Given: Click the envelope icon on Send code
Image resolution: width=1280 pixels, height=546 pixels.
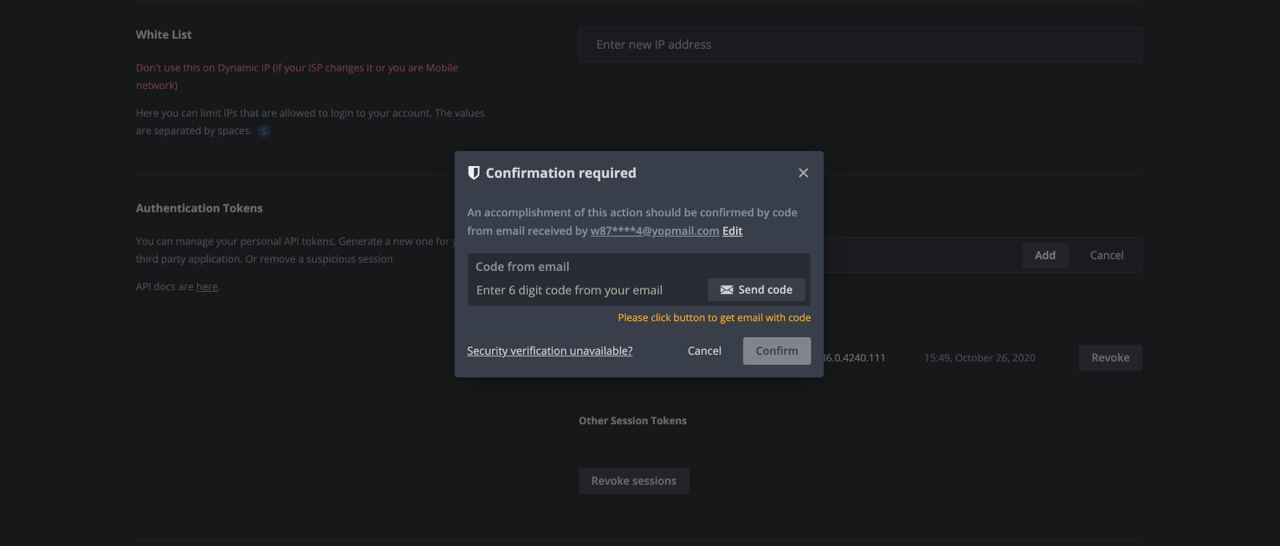Looking at the screenshot, I should (726, 290).
